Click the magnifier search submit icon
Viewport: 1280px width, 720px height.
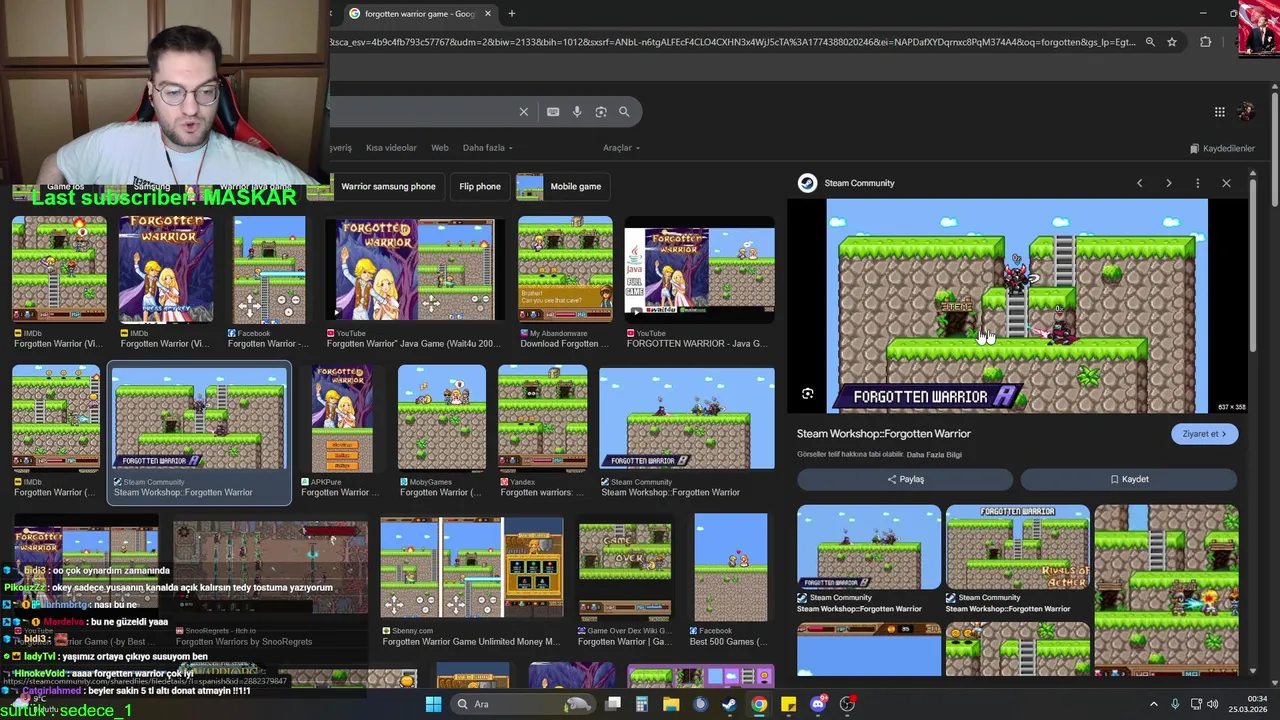coord(624,112)
